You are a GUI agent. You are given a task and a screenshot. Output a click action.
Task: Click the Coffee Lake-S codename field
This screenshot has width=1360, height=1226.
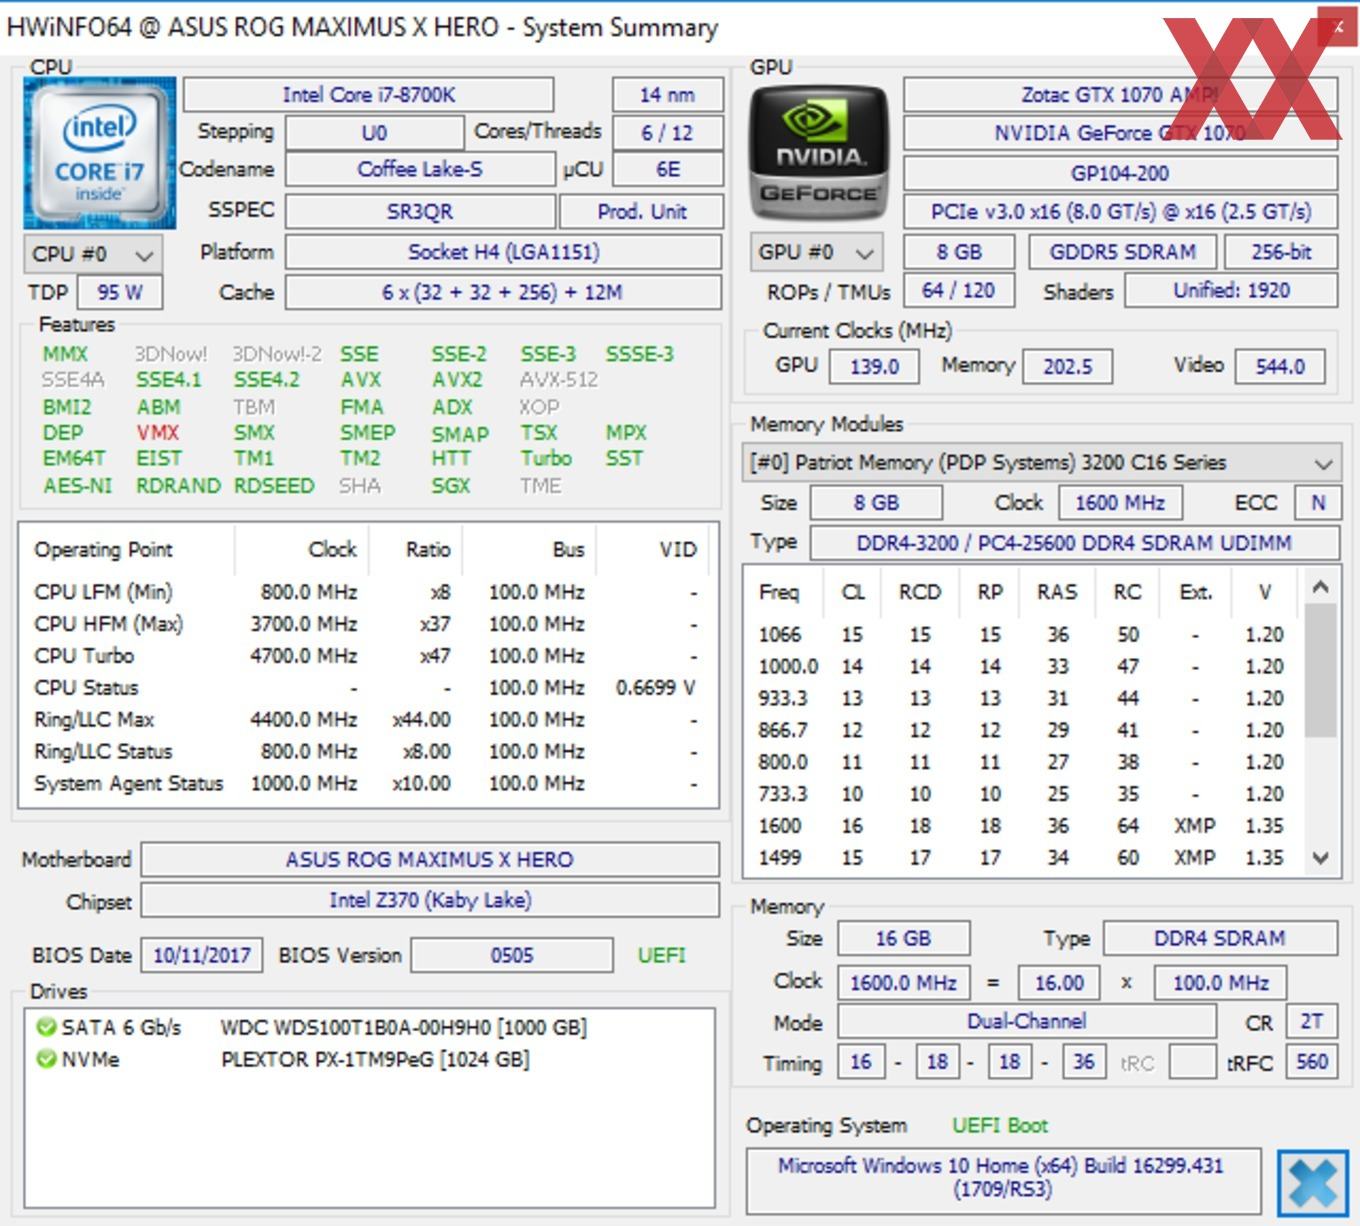(420, 169)
